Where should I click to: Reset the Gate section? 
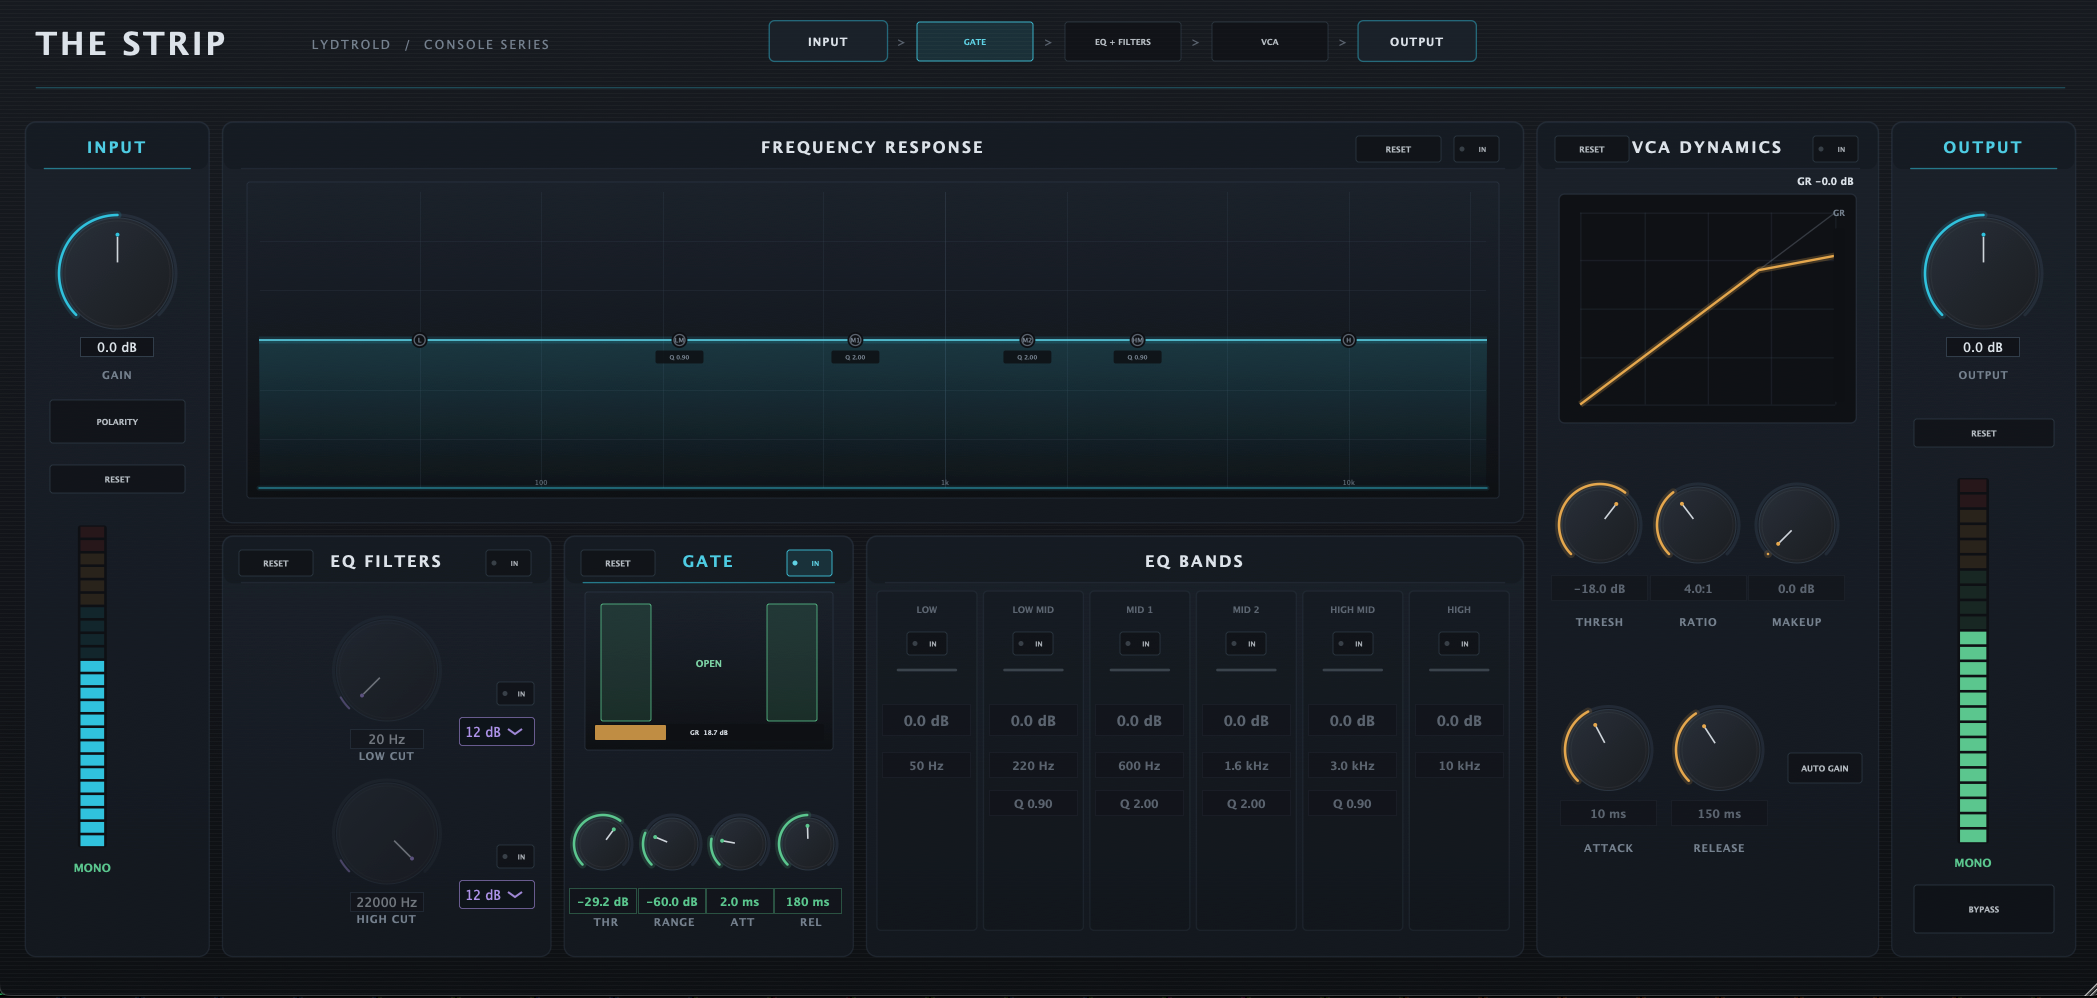(618, 563)
